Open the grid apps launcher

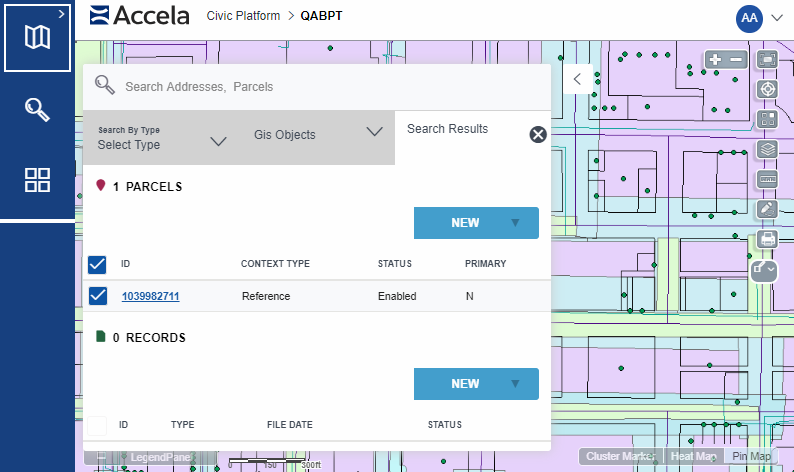pyautogui.click(x=37, y=180)
